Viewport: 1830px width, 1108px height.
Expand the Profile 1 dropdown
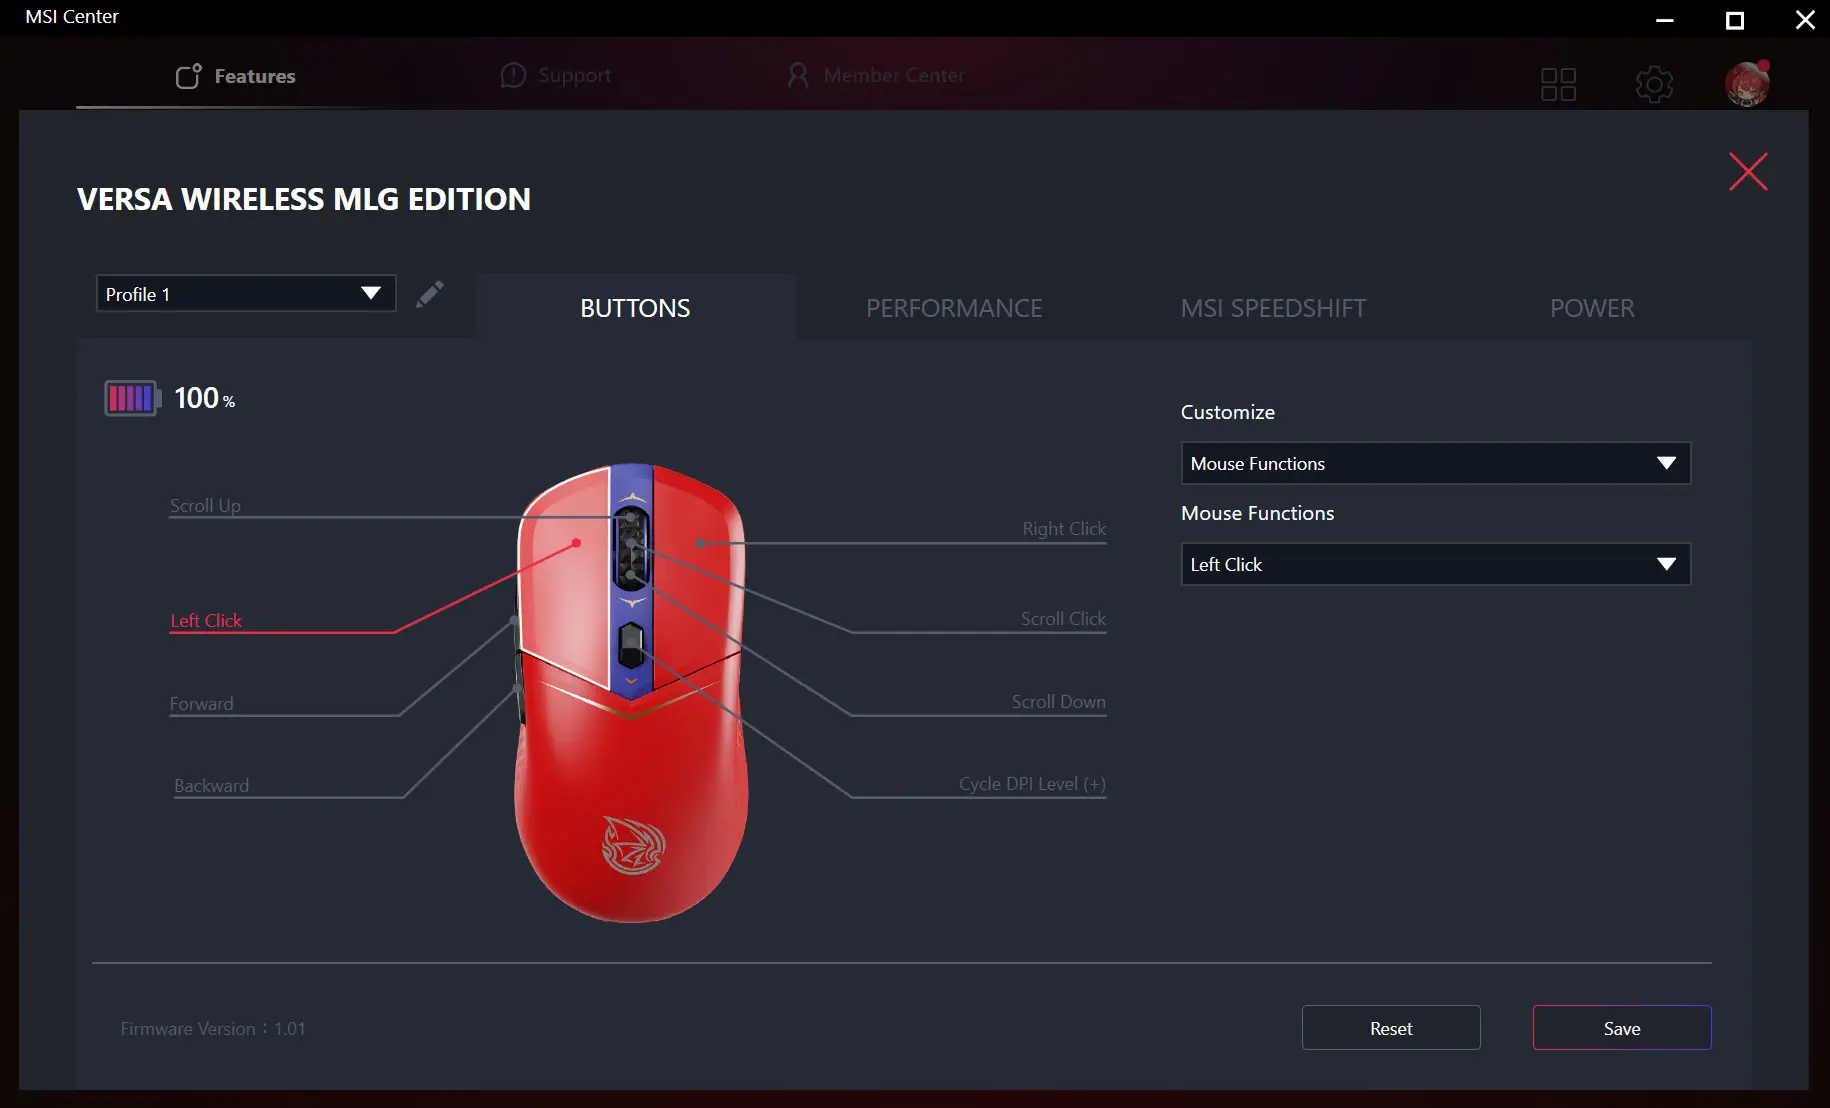coord(246,294)
